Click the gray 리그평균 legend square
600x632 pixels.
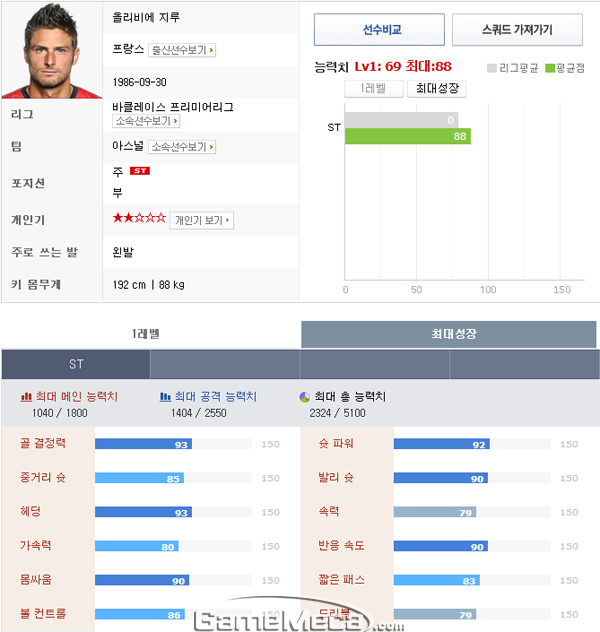pos(492,68)
